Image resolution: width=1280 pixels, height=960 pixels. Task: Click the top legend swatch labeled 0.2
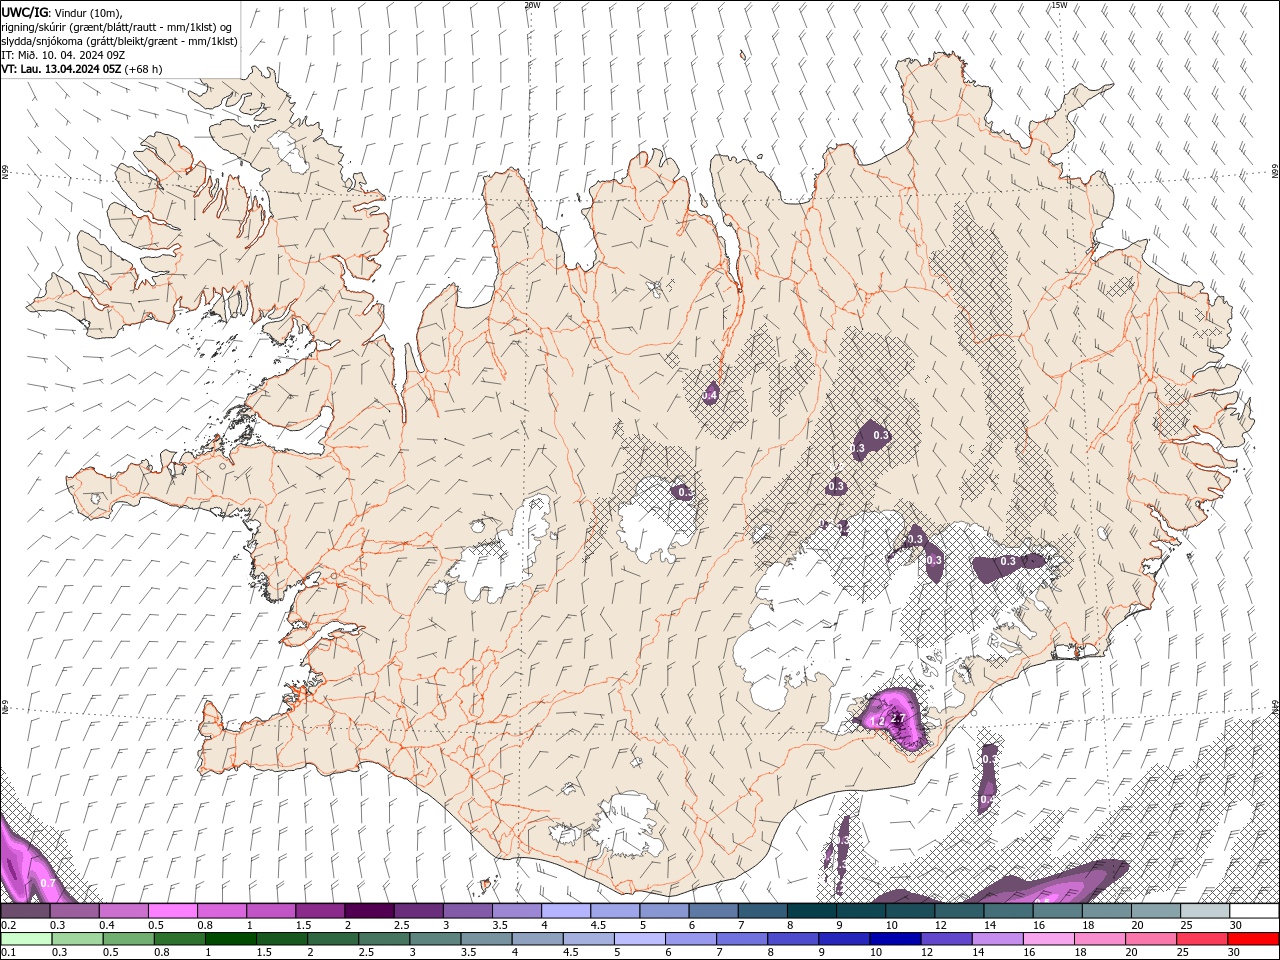click(25, 911)
